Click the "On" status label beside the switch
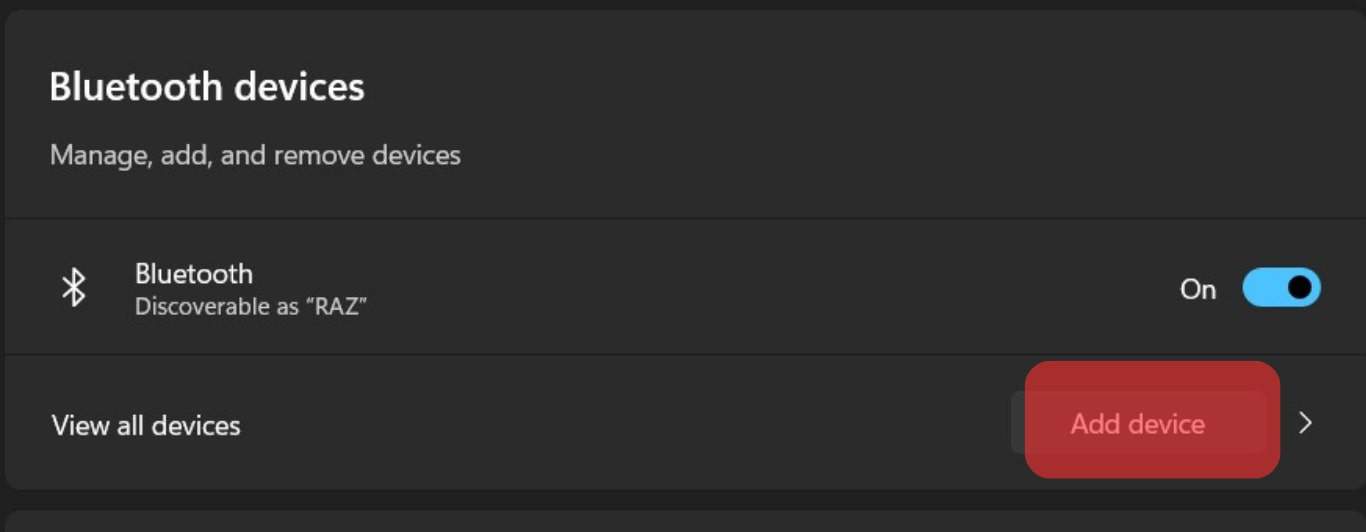 (1198, 289)
